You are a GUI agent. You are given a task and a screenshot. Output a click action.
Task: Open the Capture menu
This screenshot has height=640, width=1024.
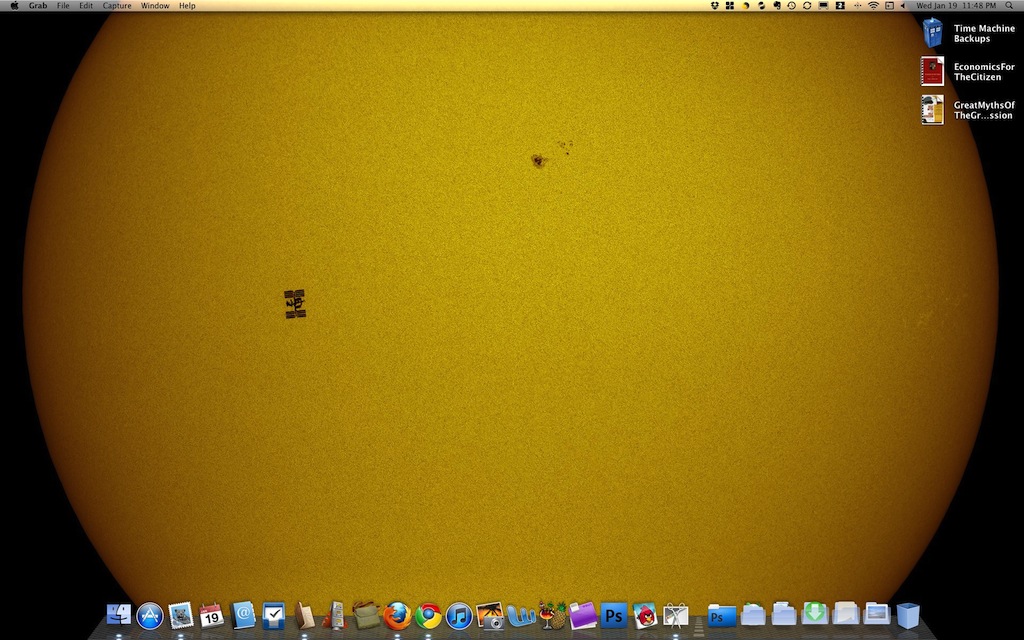117,5
